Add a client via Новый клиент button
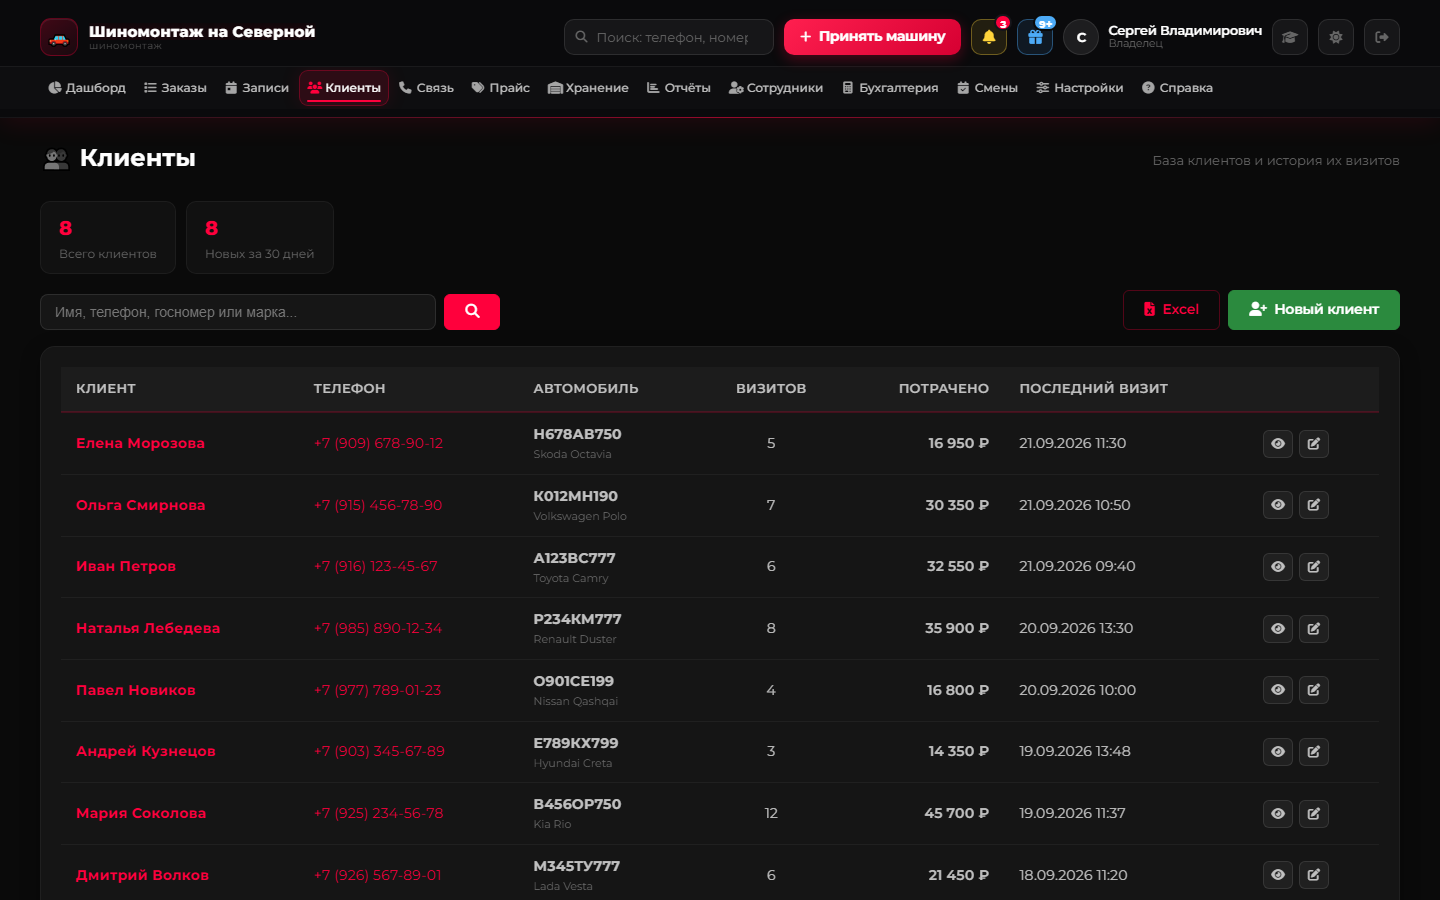Screen dimensions: 1440x900 [1314, 310]
